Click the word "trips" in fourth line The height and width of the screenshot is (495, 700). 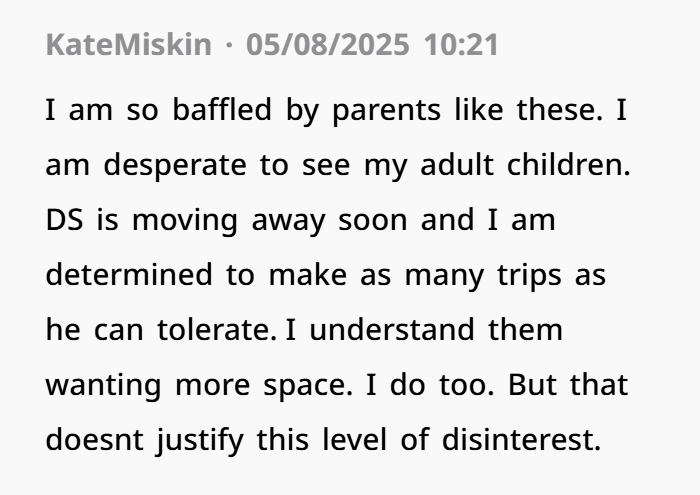point(529,276)
